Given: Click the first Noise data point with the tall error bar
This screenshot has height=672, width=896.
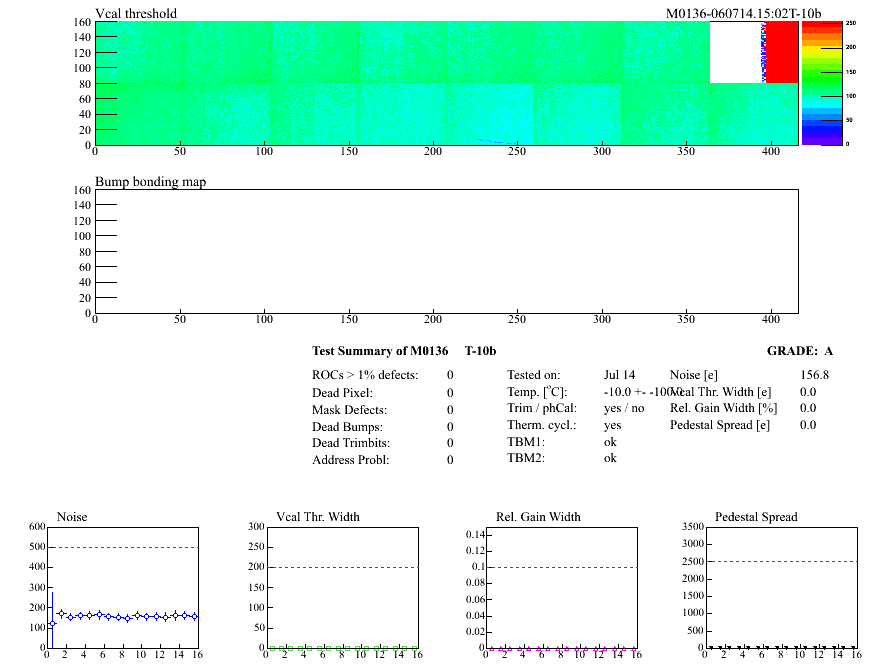Looking at the screenshot, I should 52,623.
